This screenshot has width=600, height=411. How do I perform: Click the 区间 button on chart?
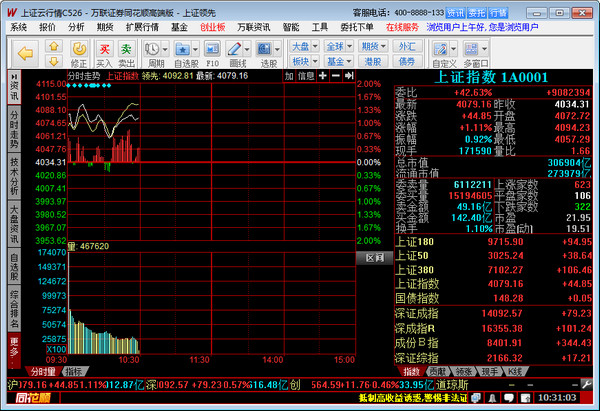pyautogui.click(x=372, y=257)
